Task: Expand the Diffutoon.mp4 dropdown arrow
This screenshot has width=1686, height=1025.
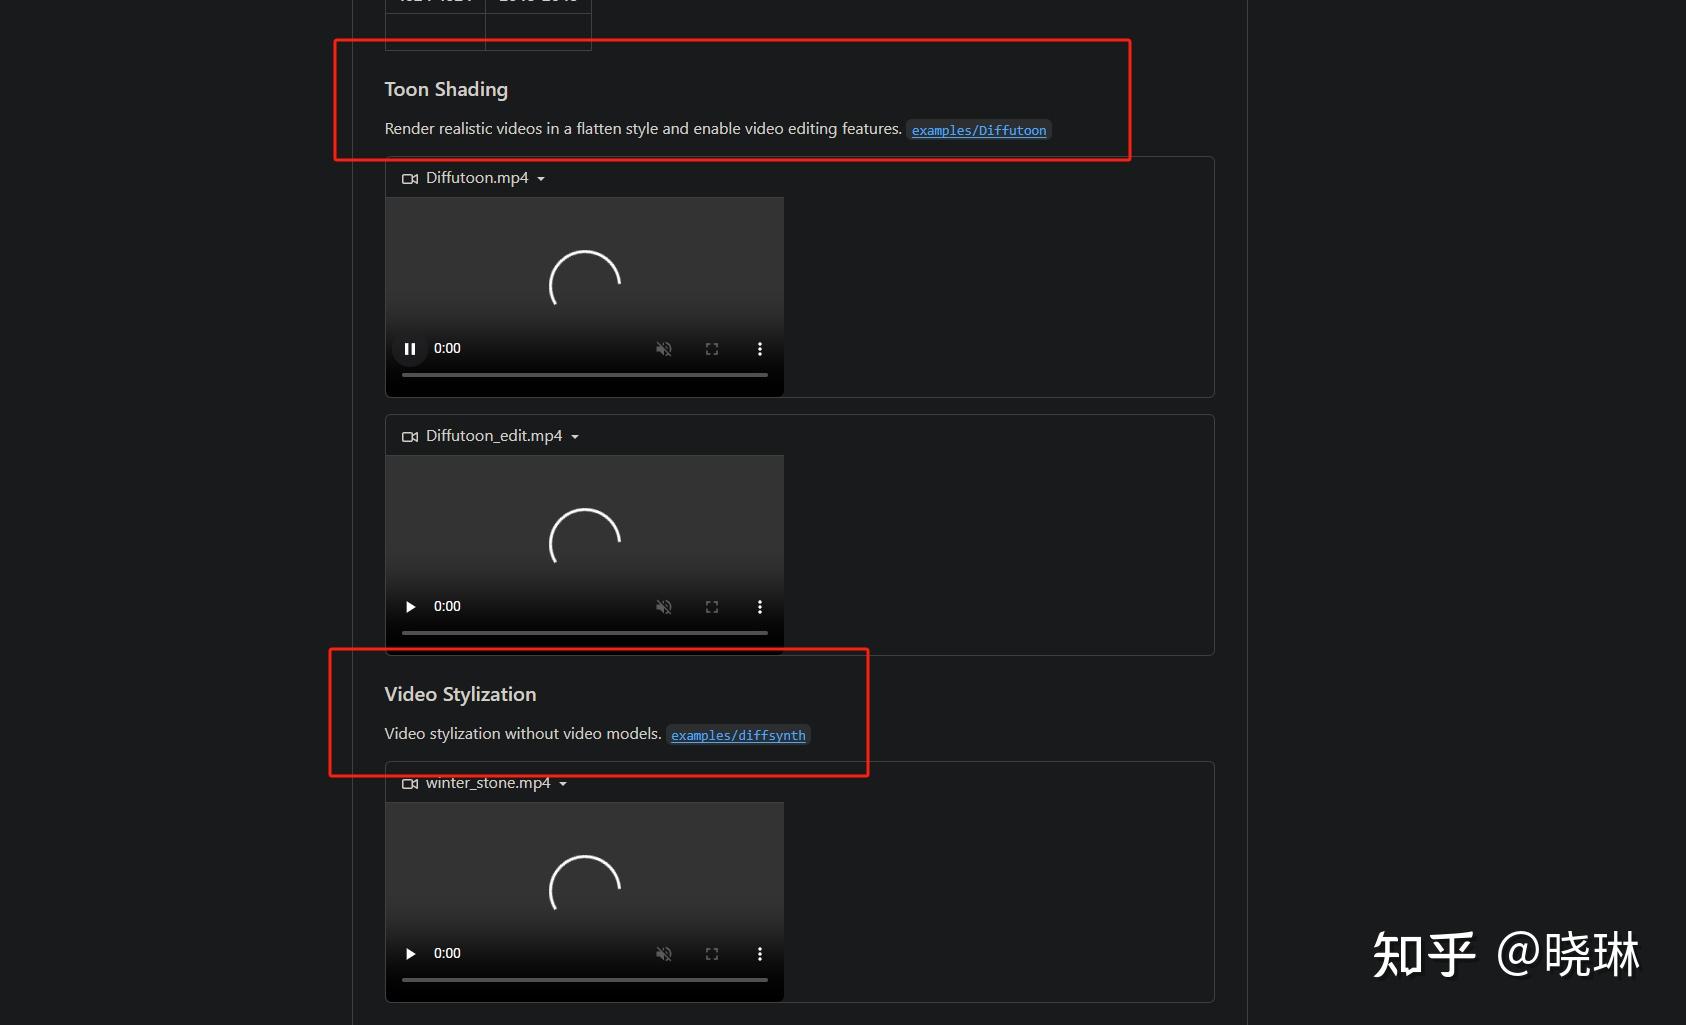Action: 541,179
